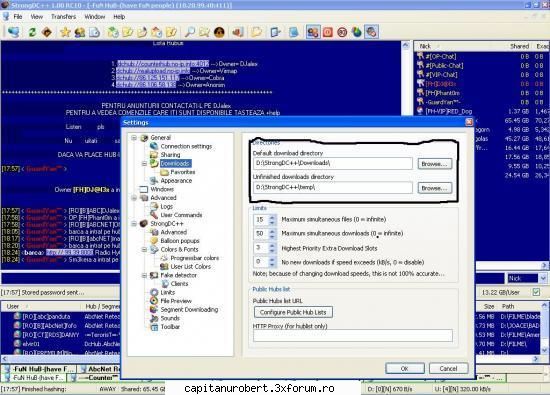Image resolution: width=550 pixels, height=395 pixels.
Task: Collapse the Advanced tree node
Action: 134,198
